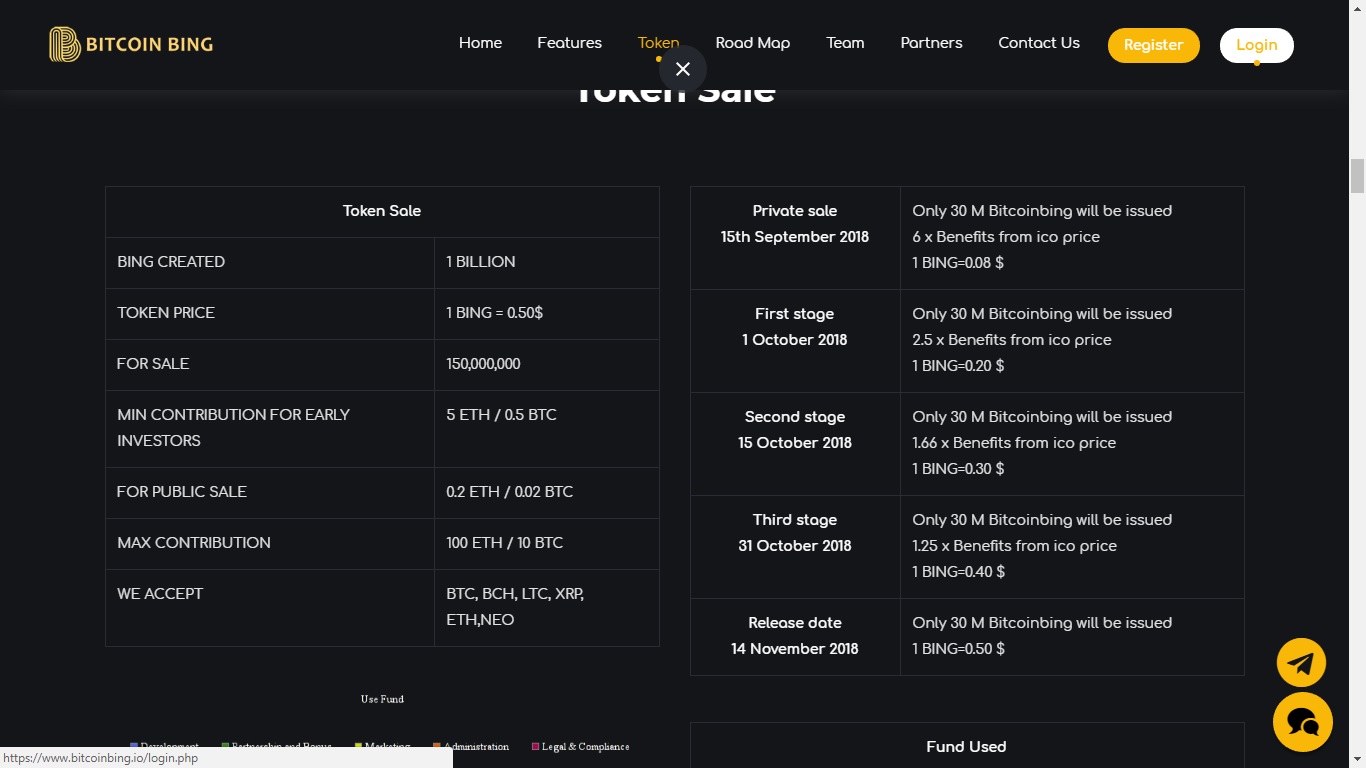Open the Telegram chat icon
The width and height of the screenshot is (1366, 768).
click(1301, 662)
